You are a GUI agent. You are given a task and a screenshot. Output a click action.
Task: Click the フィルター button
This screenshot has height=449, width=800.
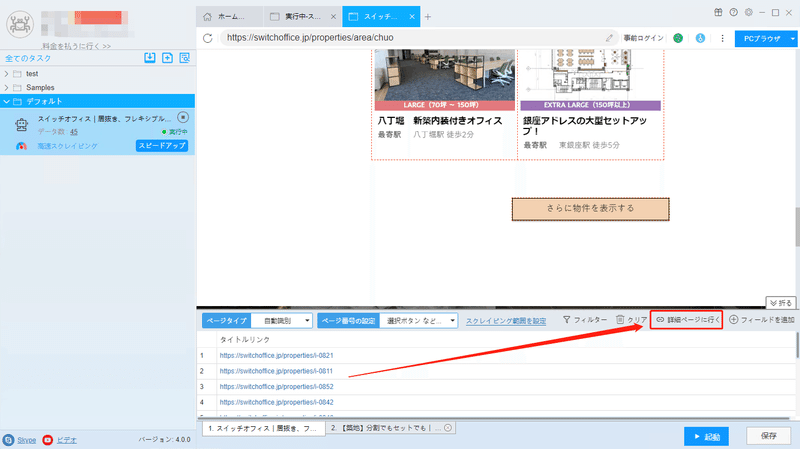click(585, 319)
